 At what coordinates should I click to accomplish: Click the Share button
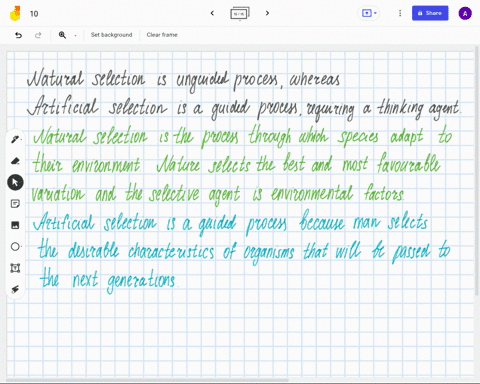point(430,13)
